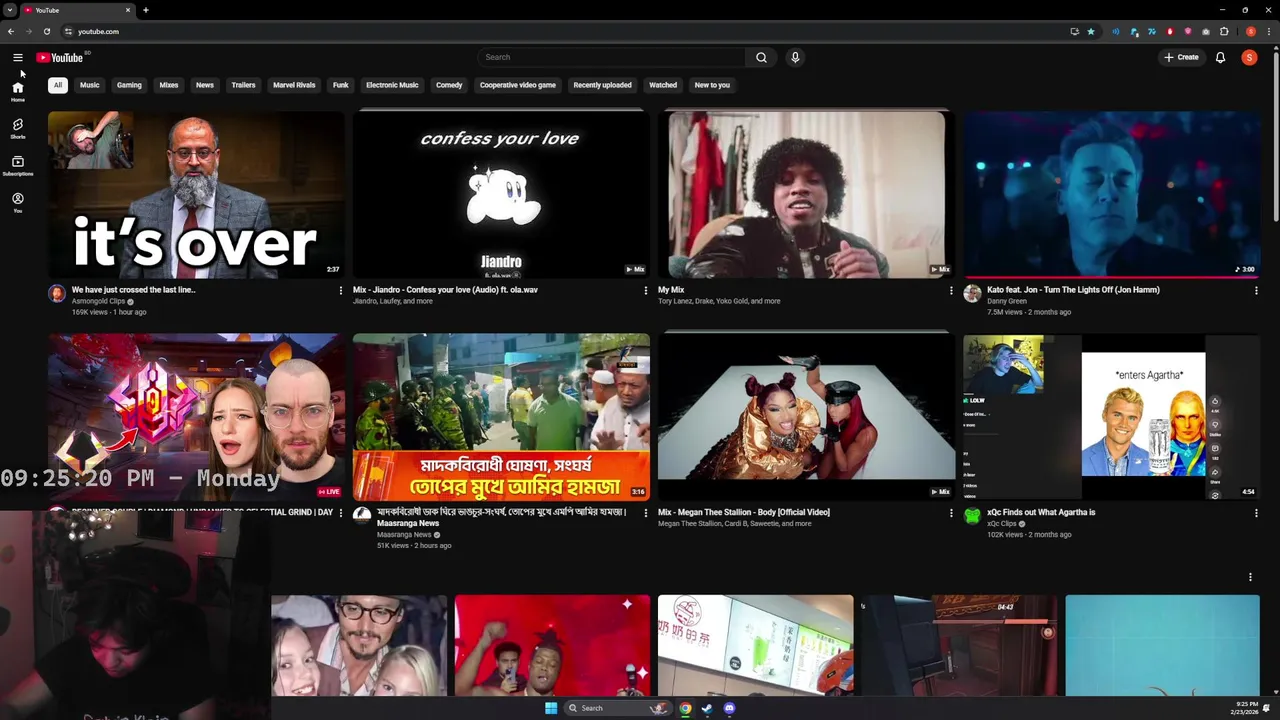Open Shorts from the sidebar
This screenshot has height=720, width=1280.
pos(18,129)
